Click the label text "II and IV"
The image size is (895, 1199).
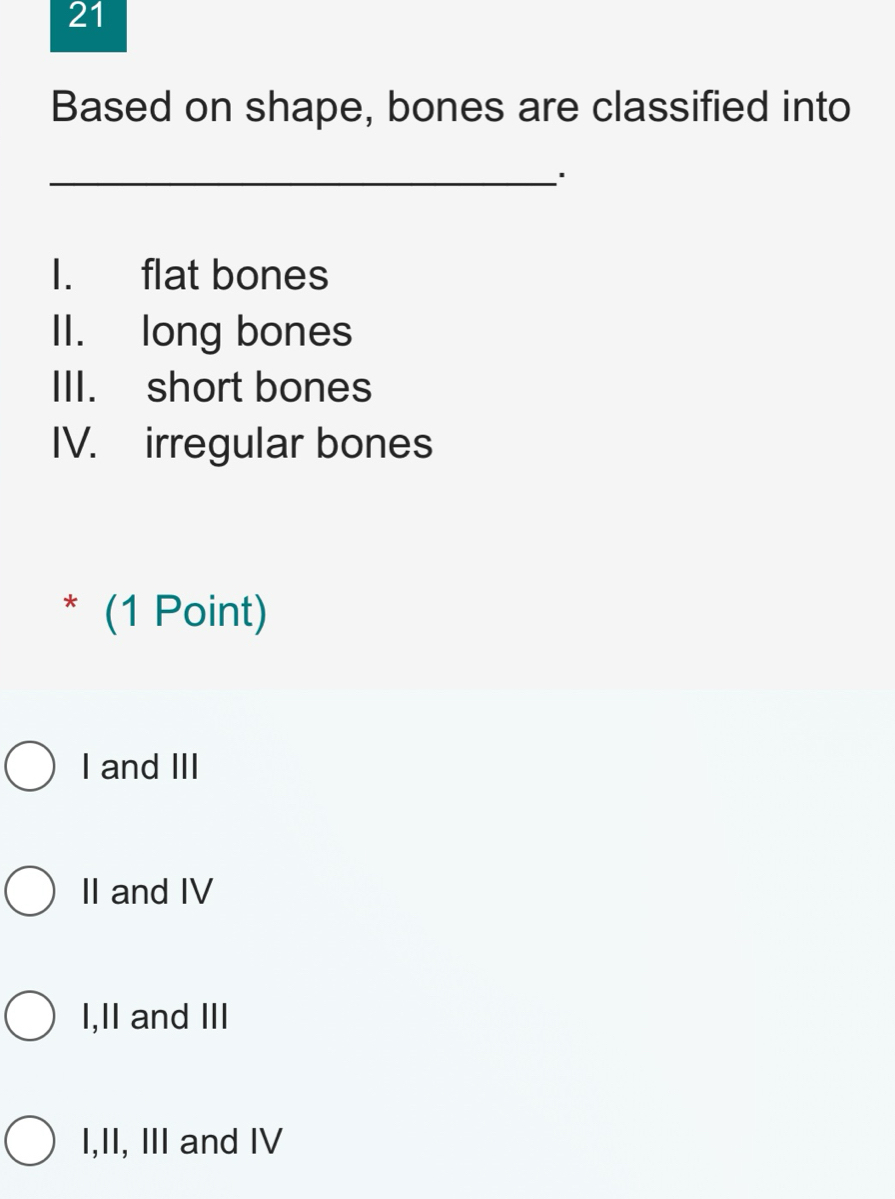pyautogui.click(x=147, y=891)
